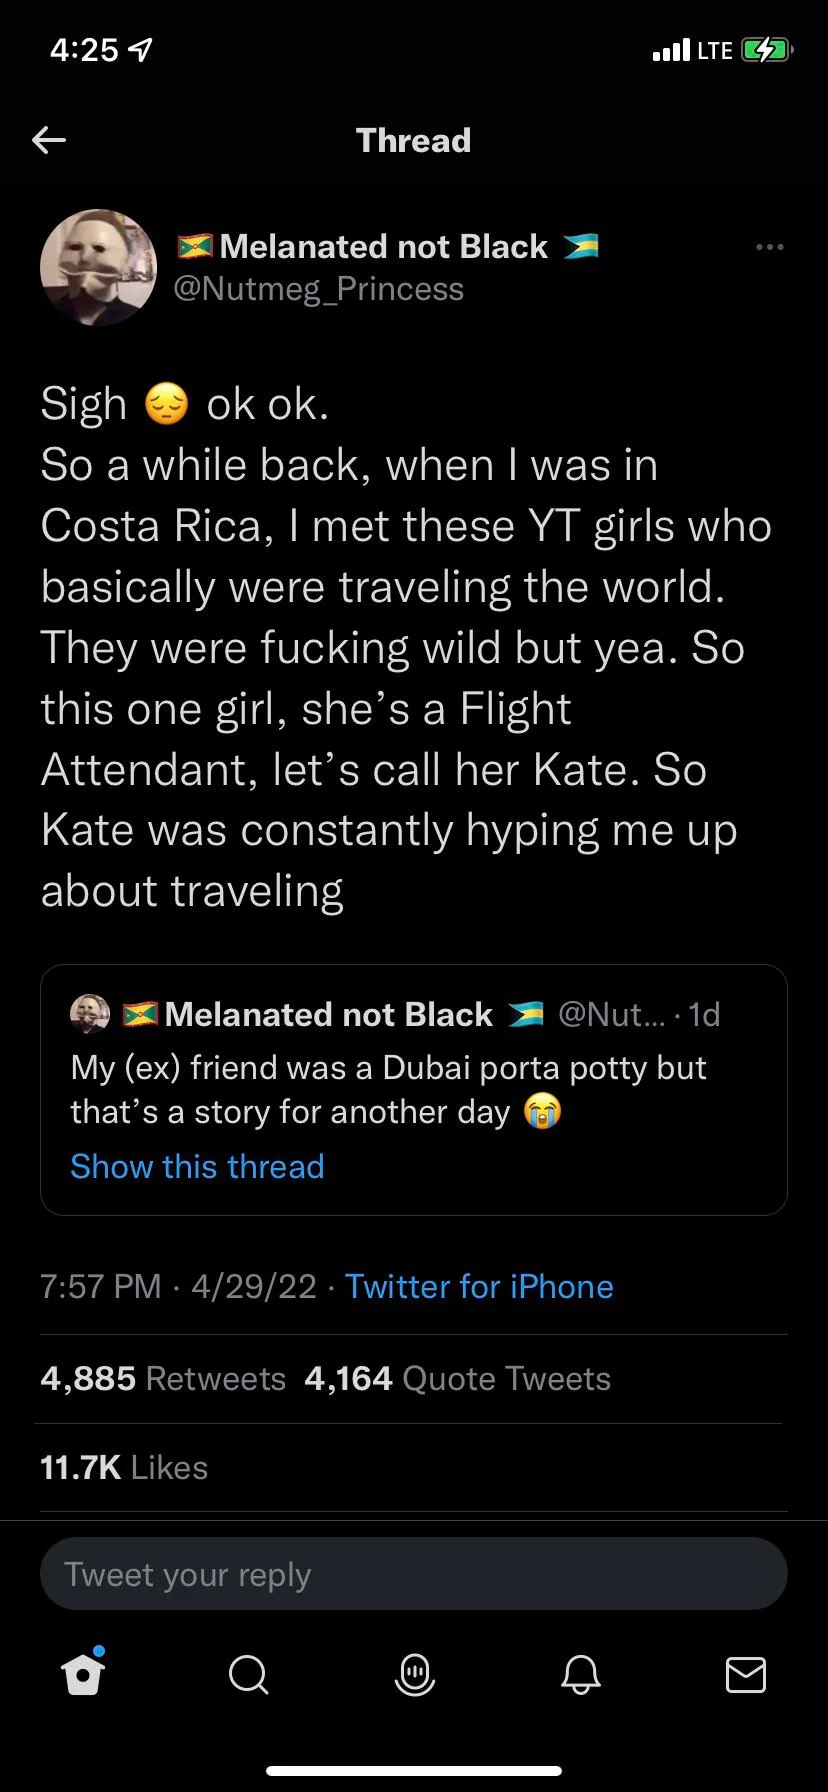This screenshot has width=828, height=1792.
Task: Open the Twitter for iPhone link
Action: 479,1286
